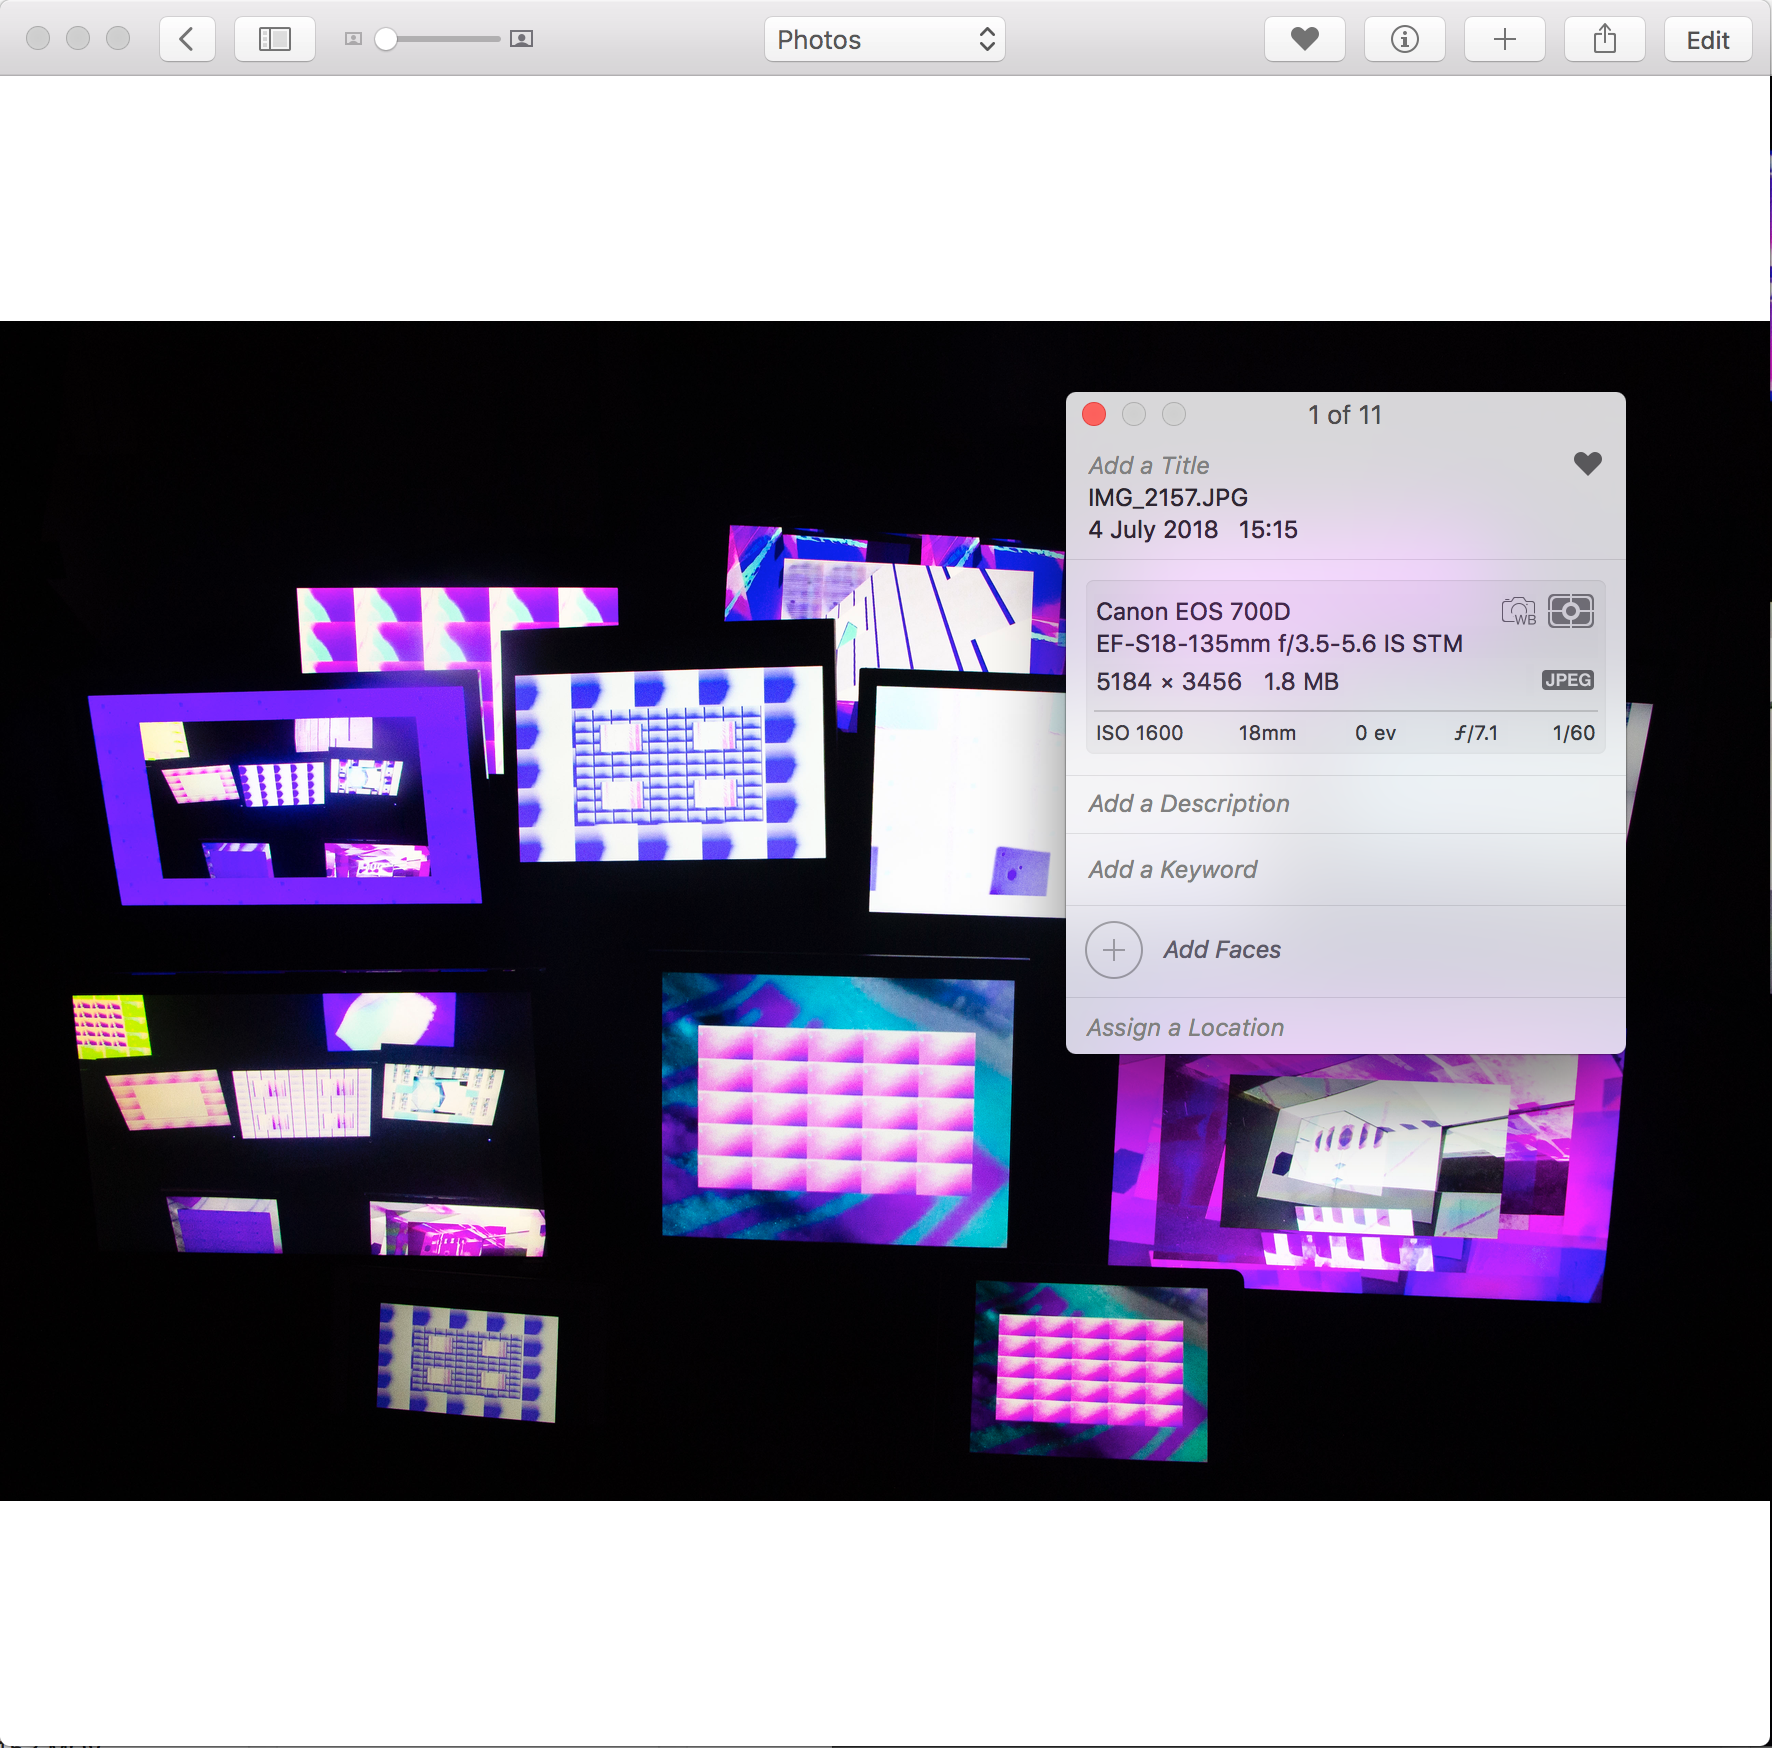Click the Edit button
Image resolution: width=1772 pixels, height=1748 pixels.
[x=1707, y=40]
